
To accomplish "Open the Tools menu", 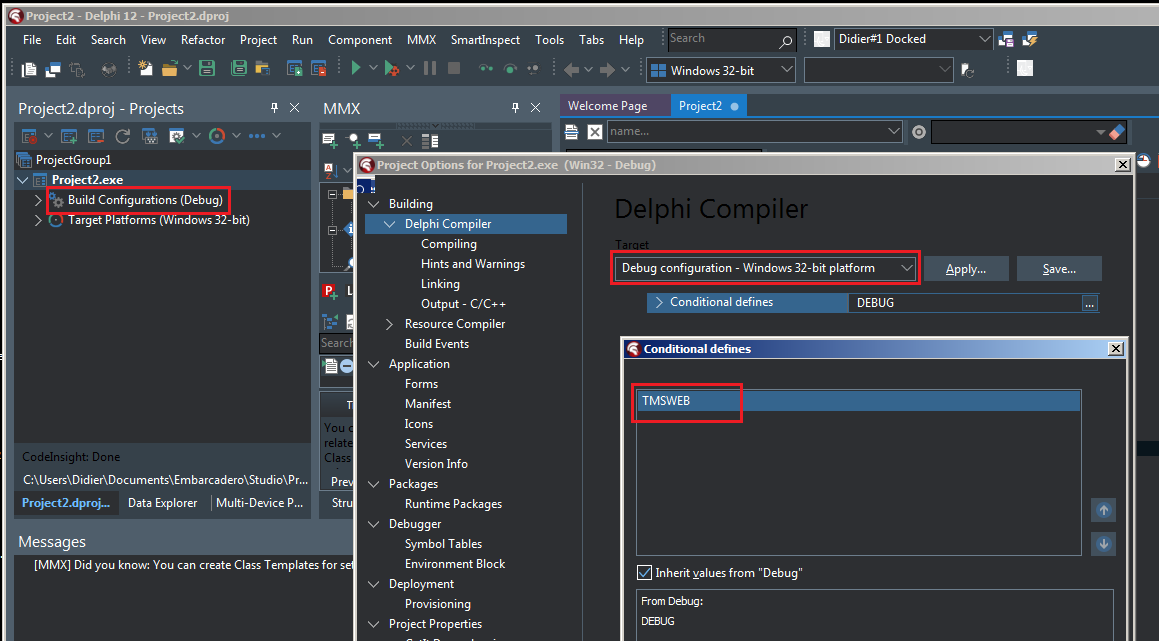I will coord(549,40).
